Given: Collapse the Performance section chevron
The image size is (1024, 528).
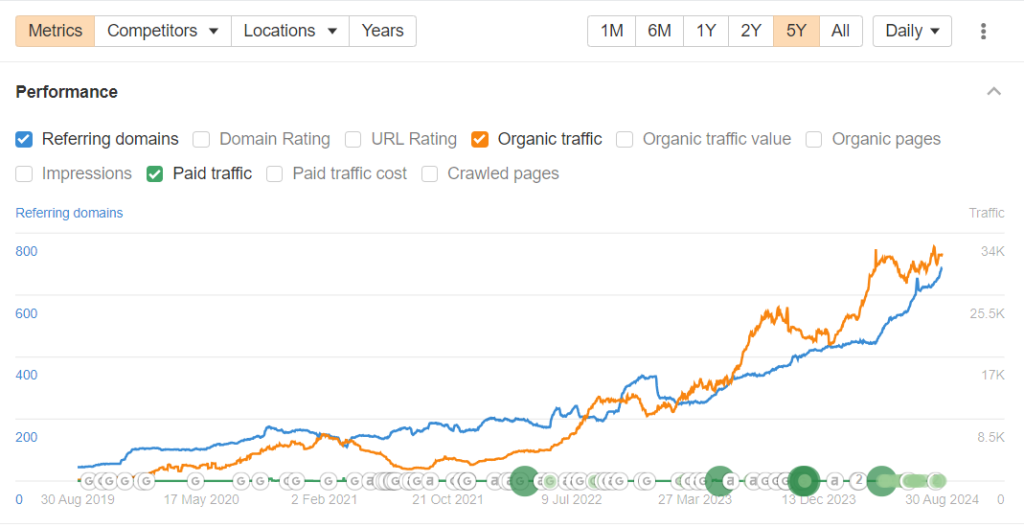Looking at the screenshot, I should click(993, 92).
